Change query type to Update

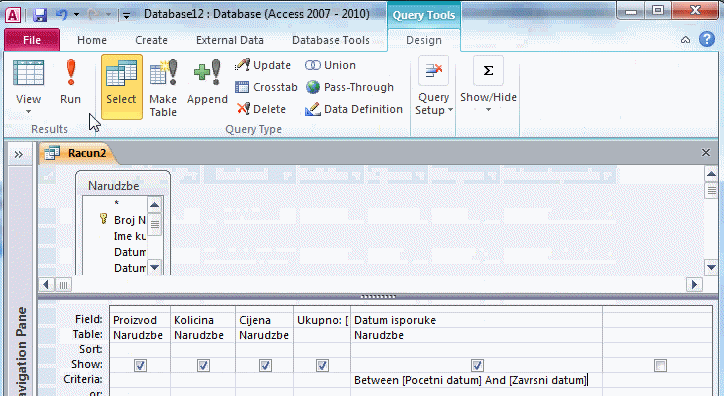(x=263, y=65)
